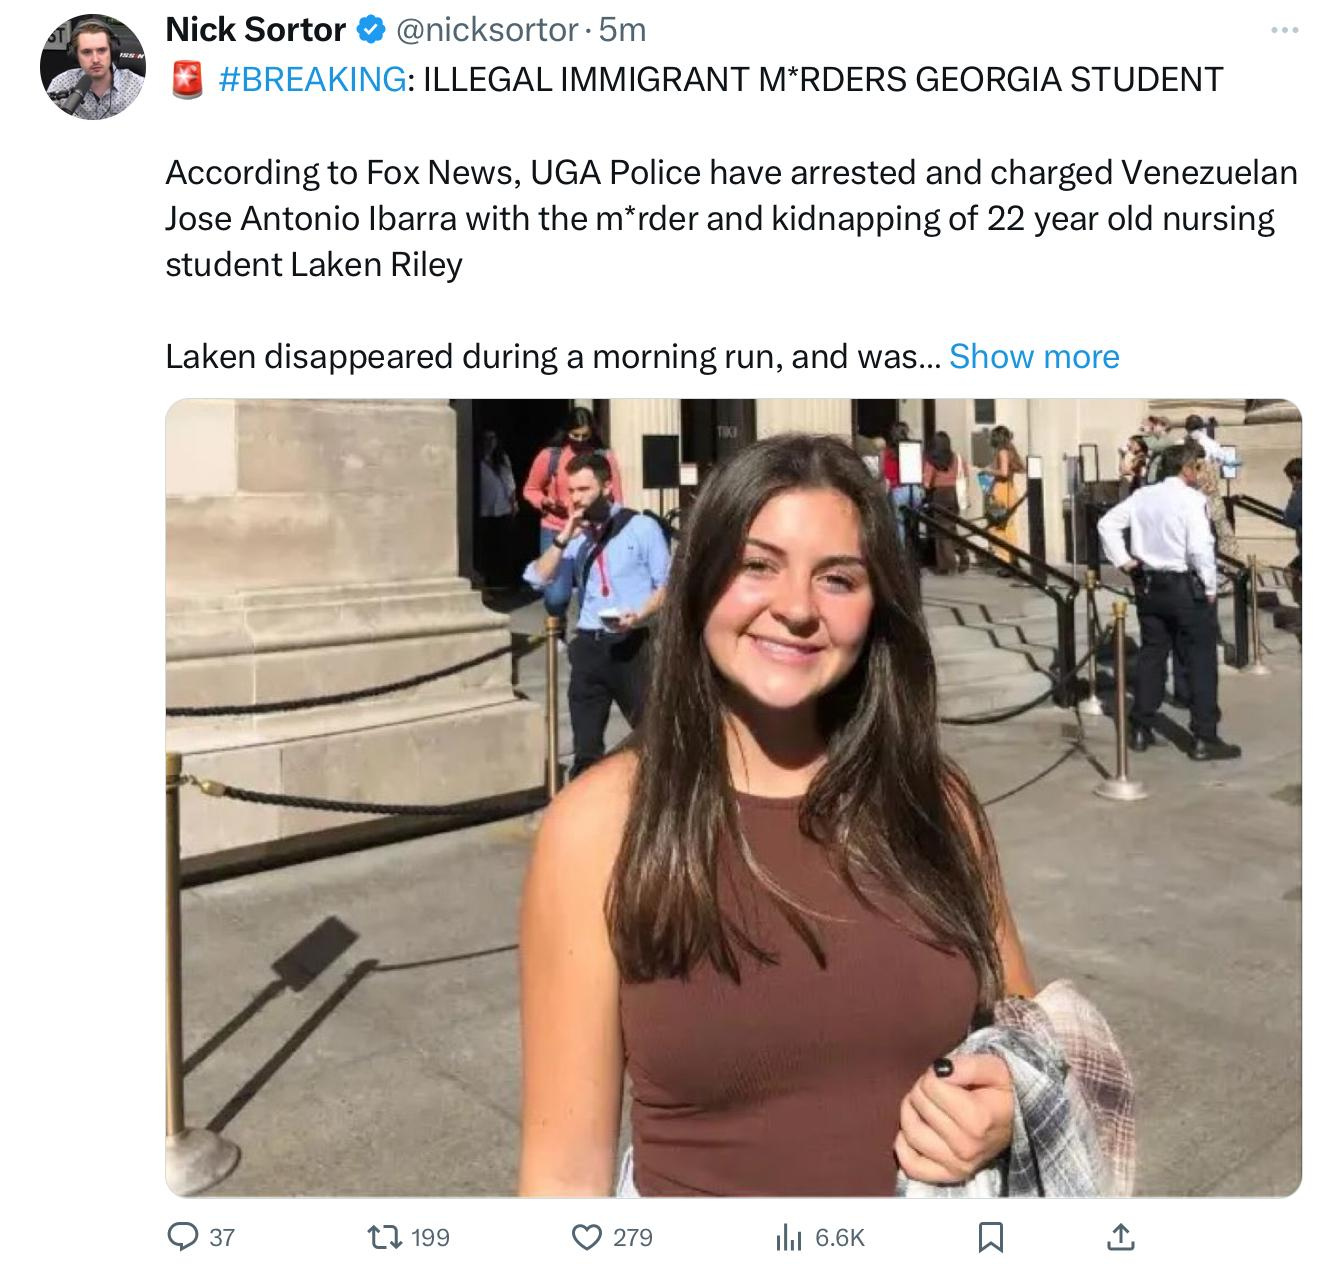
Task: Open view analytics bar chart icon
Action: (789, 1238)
